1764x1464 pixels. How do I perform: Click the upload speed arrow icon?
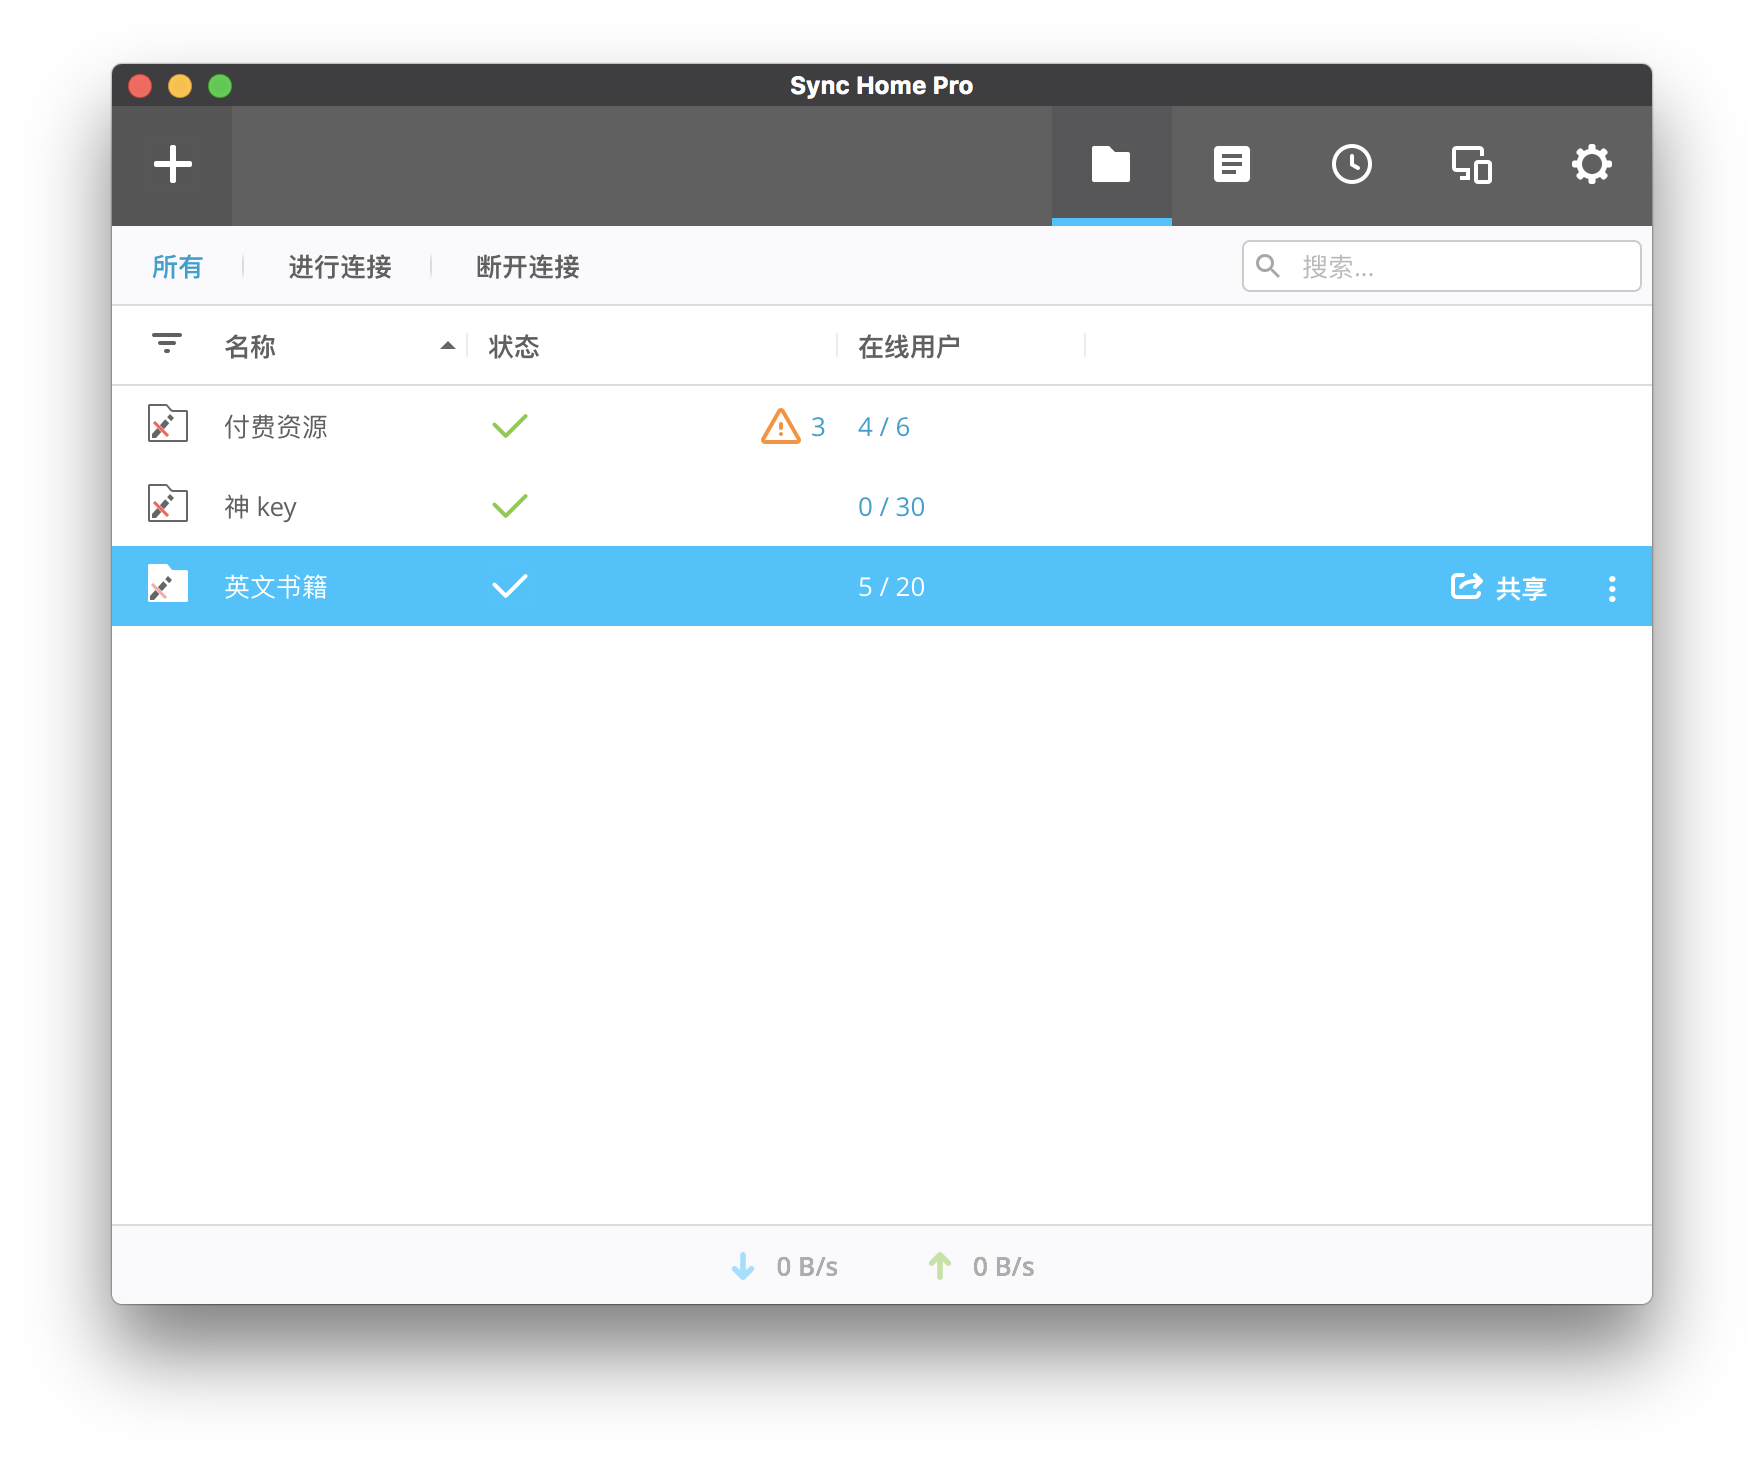[x=940, y=1266]
